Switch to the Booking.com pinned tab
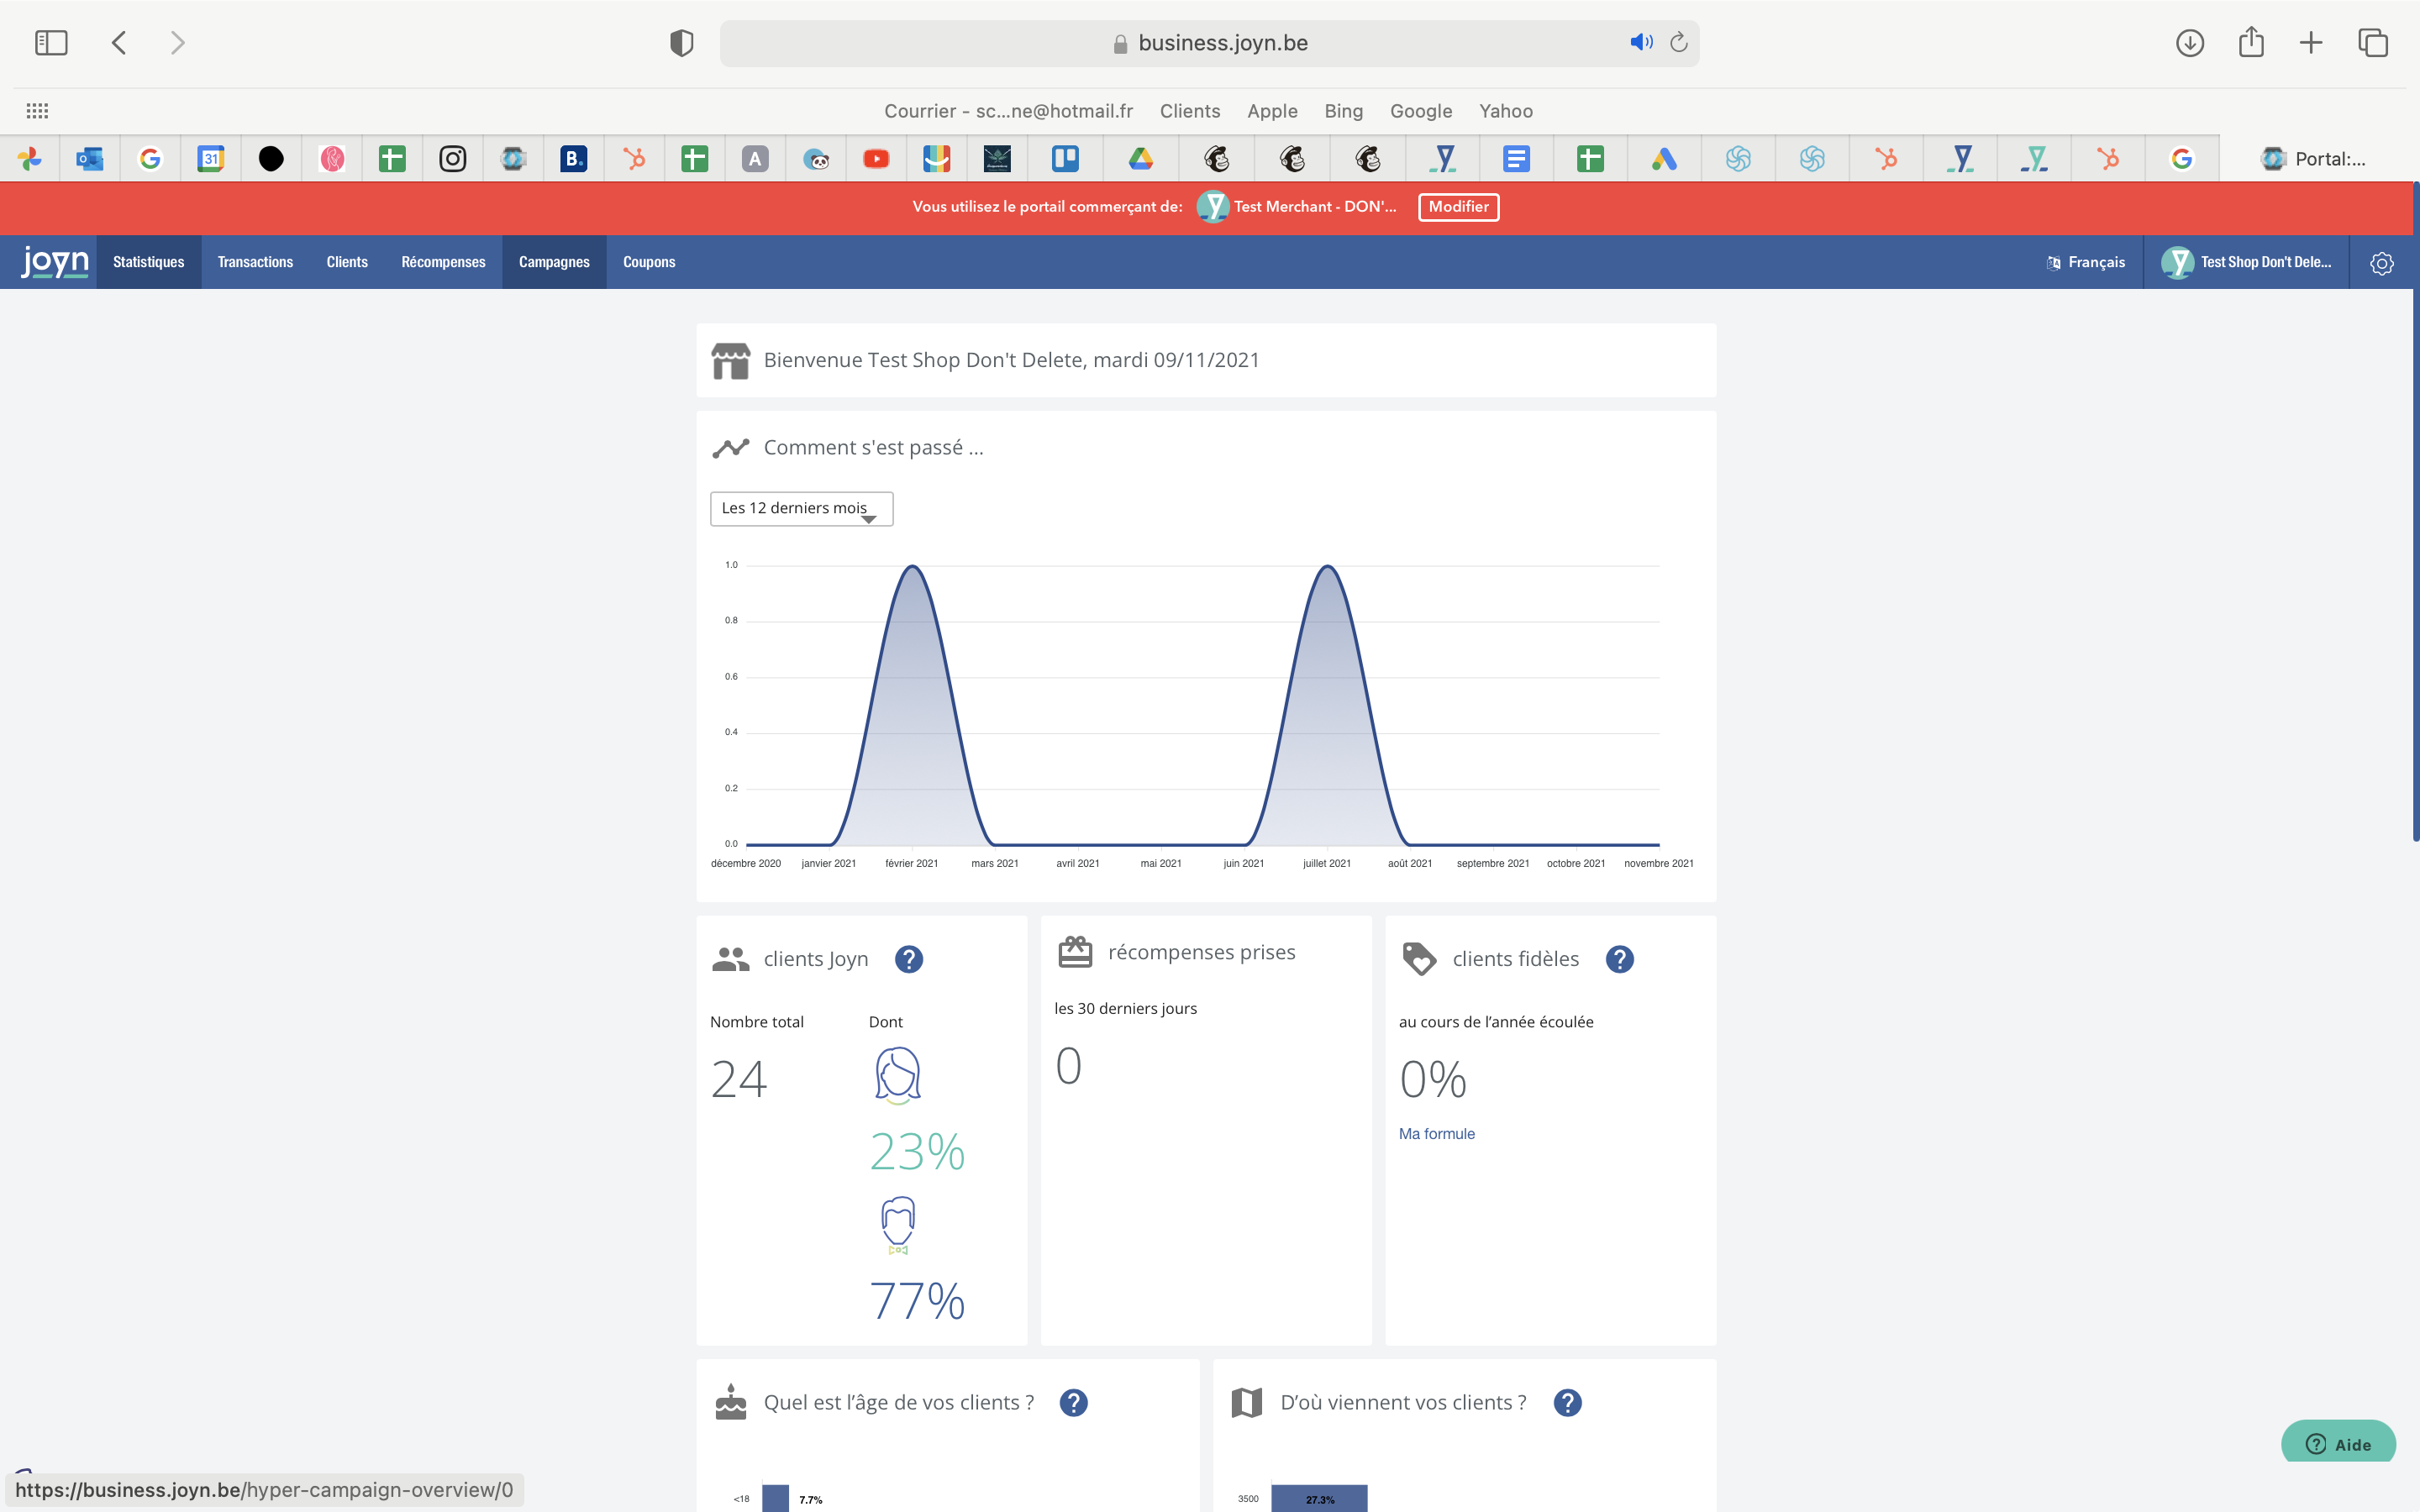2420x1512 pixels. tap(574, 159)
